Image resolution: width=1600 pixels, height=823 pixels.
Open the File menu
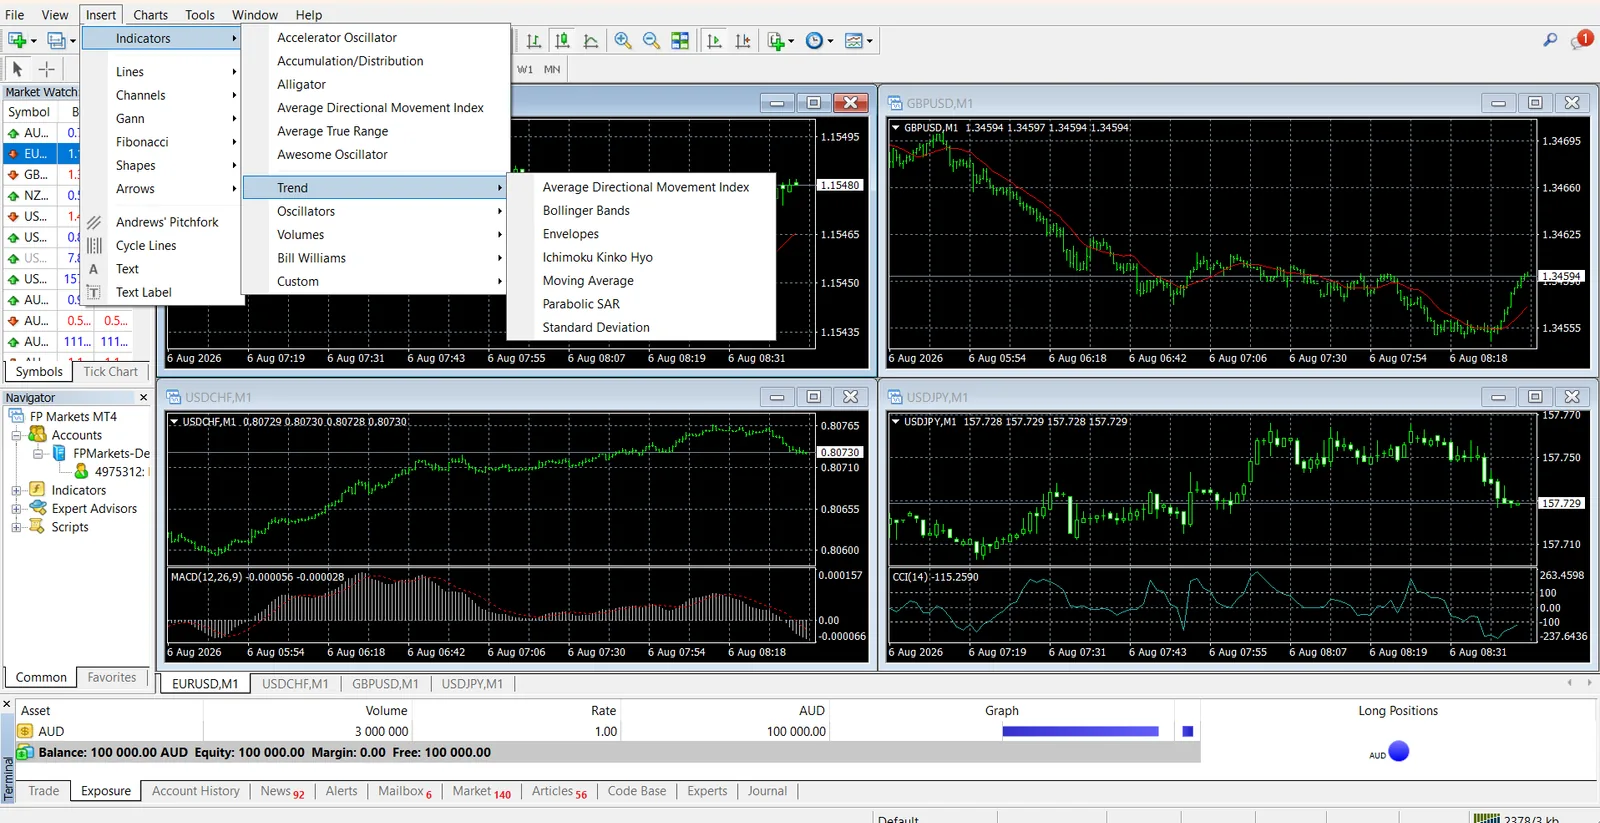pos(14,15)
